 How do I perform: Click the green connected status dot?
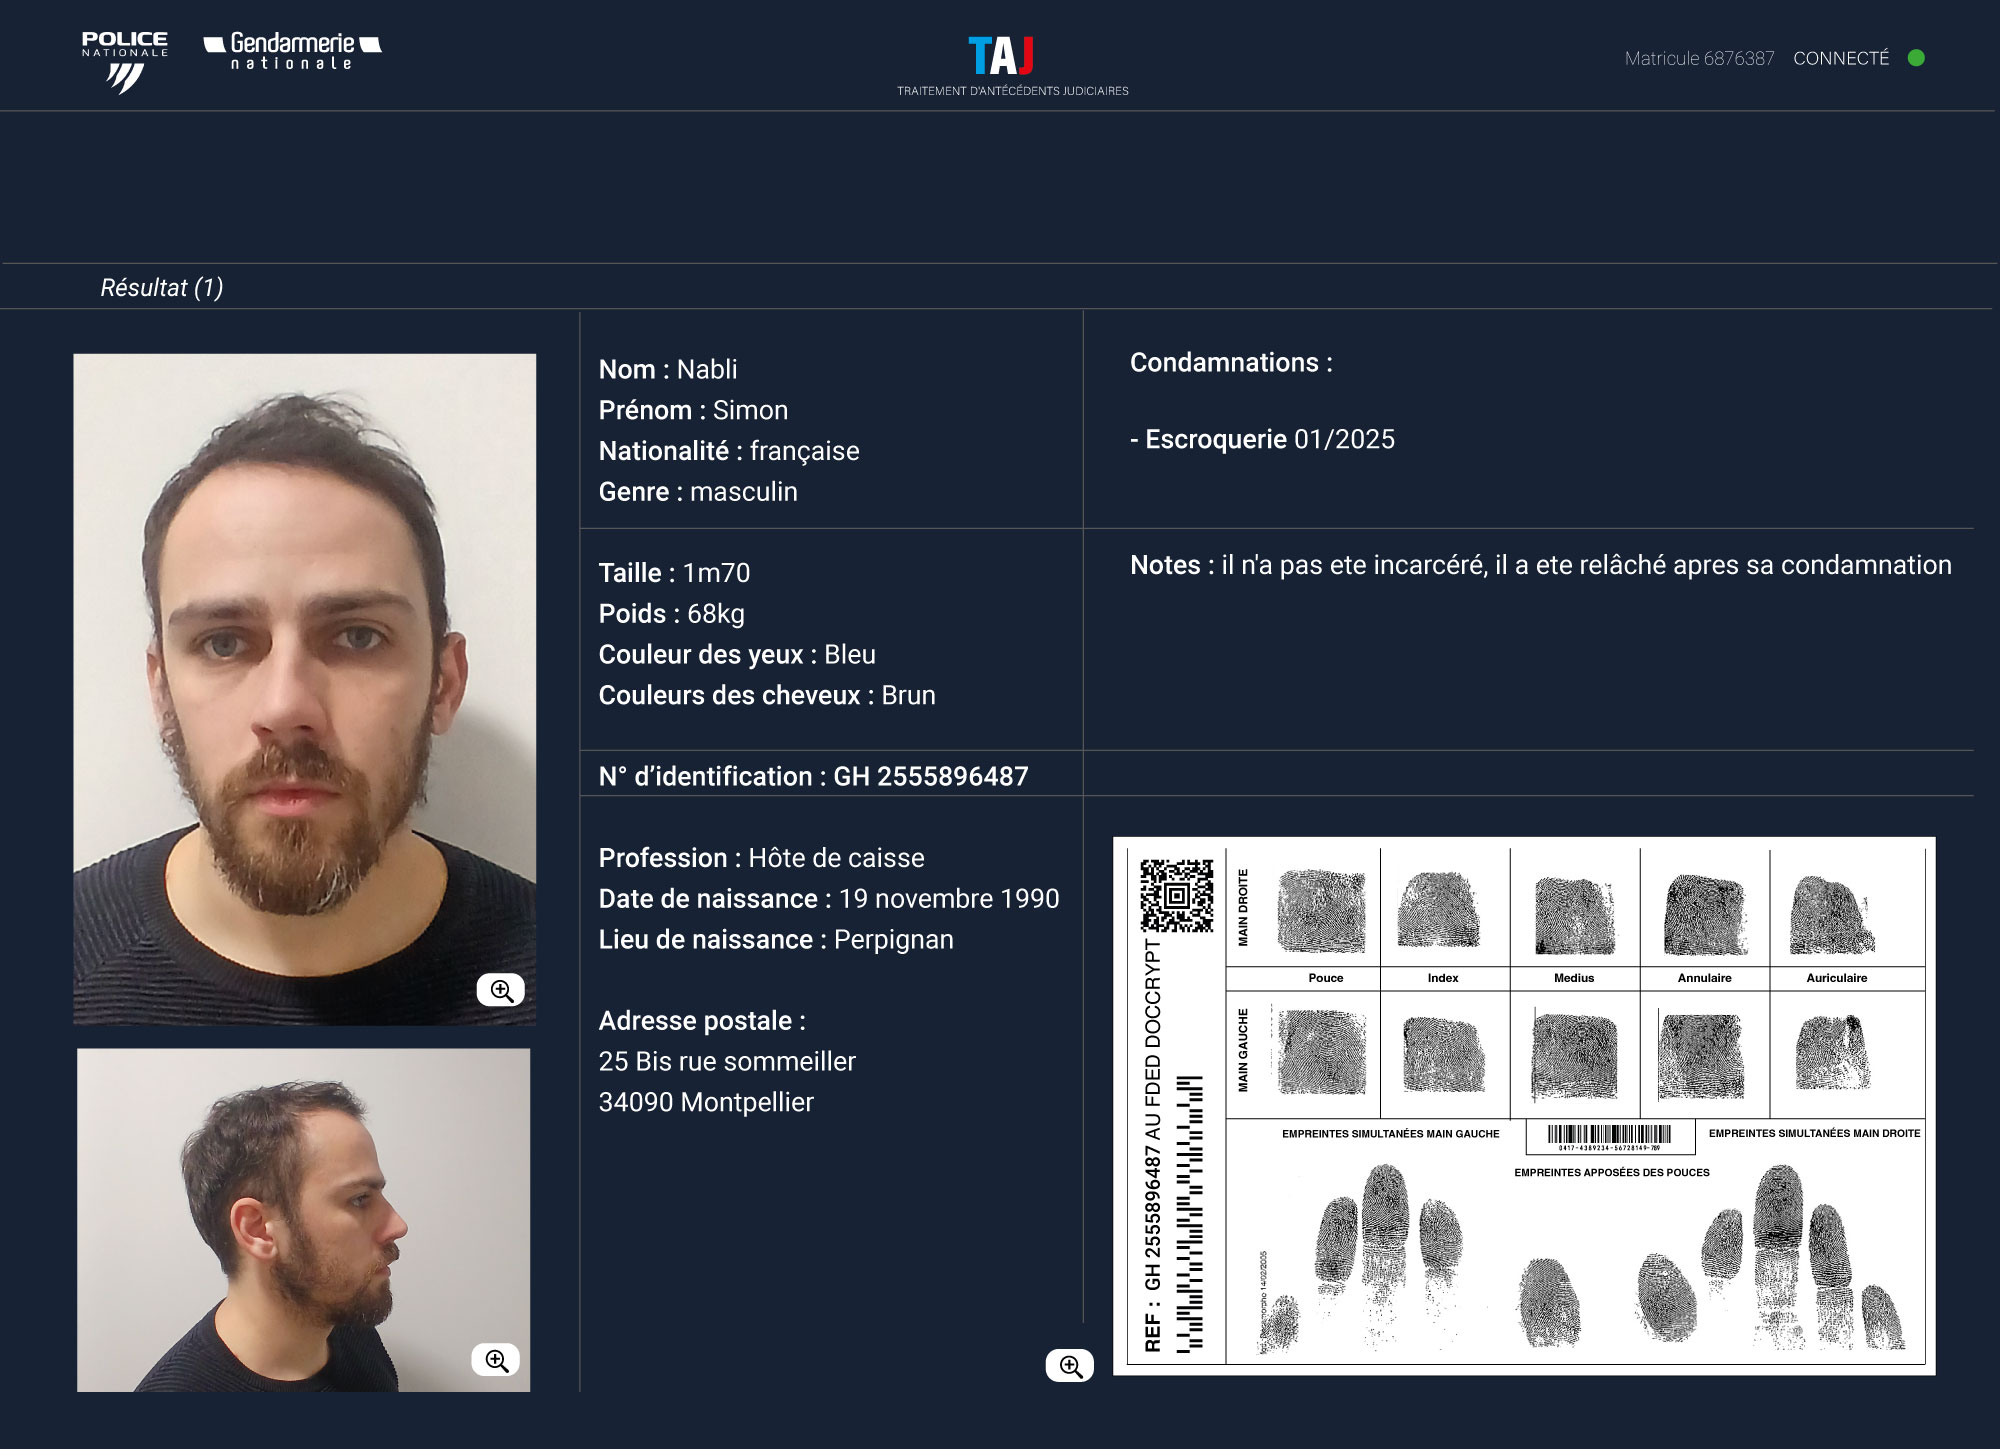tap(1916, 58)
